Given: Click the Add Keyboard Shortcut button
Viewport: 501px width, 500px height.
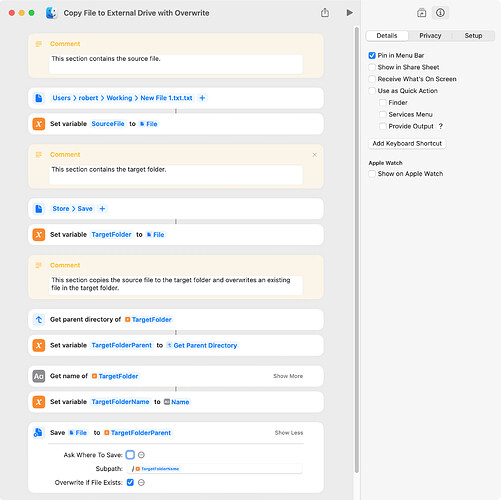Looking at the screenshot, I should coord(407,143).
